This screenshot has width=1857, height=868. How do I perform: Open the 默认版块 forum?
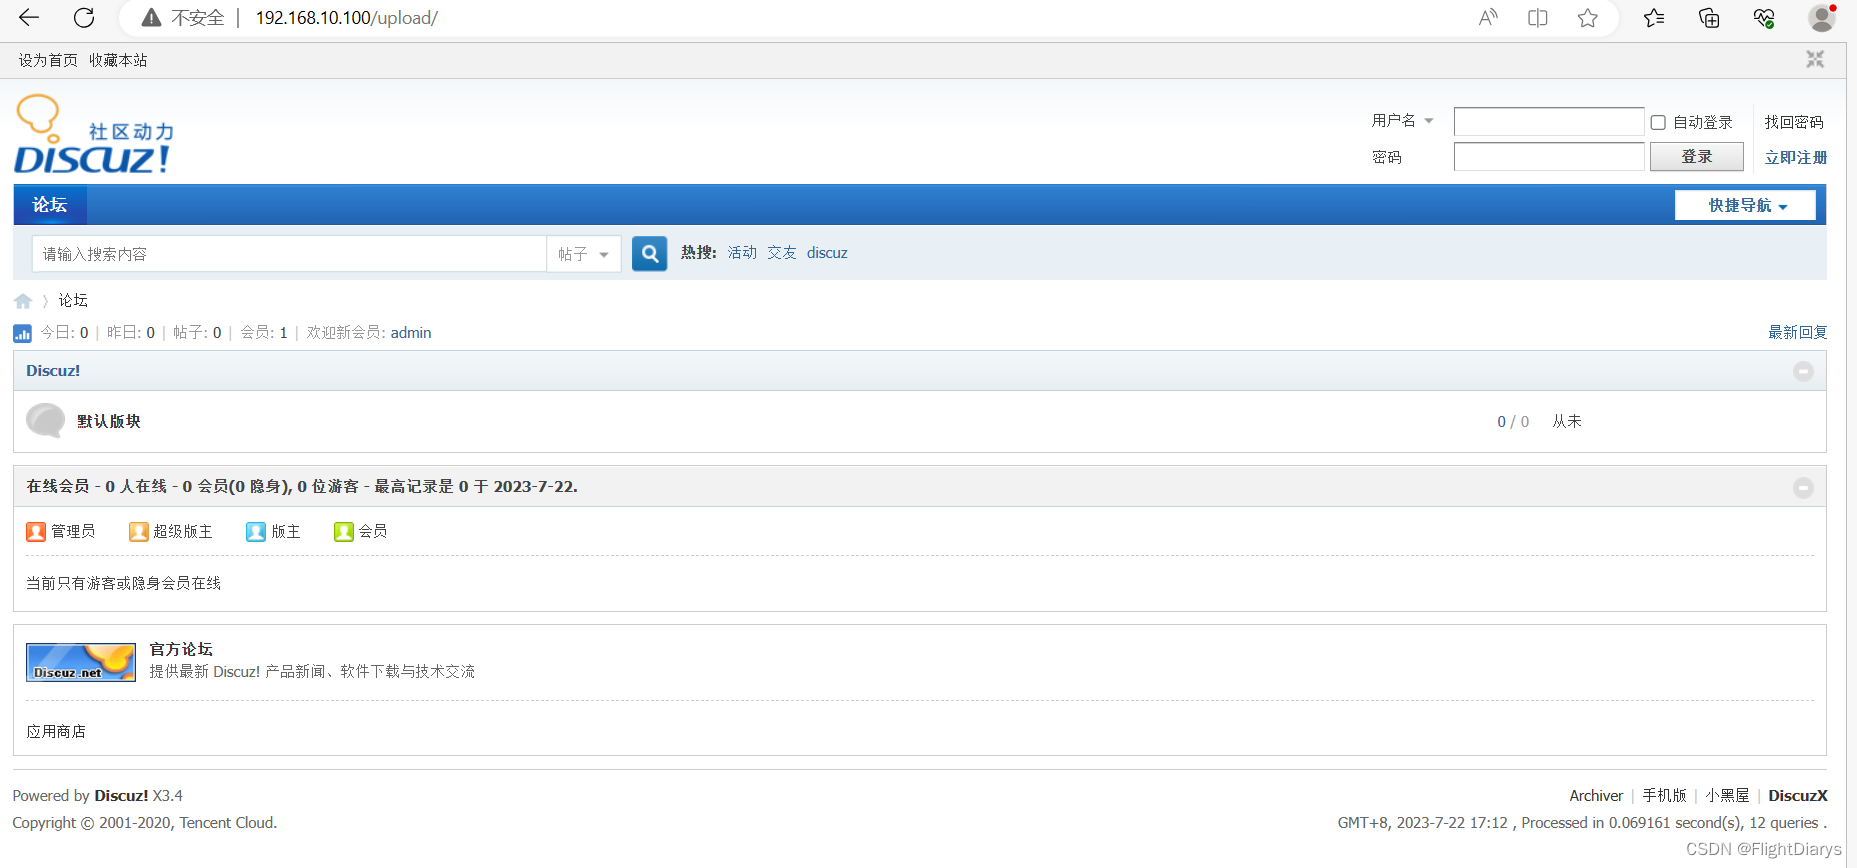[109, 421]
